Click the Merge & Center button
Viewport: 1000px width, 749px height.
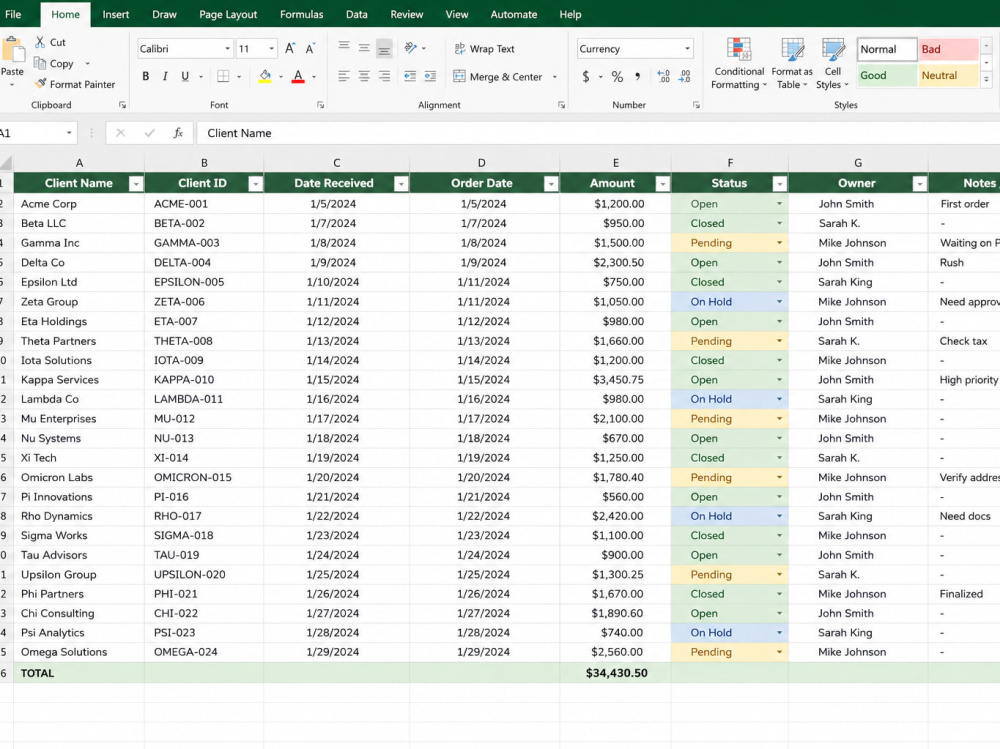tap(498, 77)
